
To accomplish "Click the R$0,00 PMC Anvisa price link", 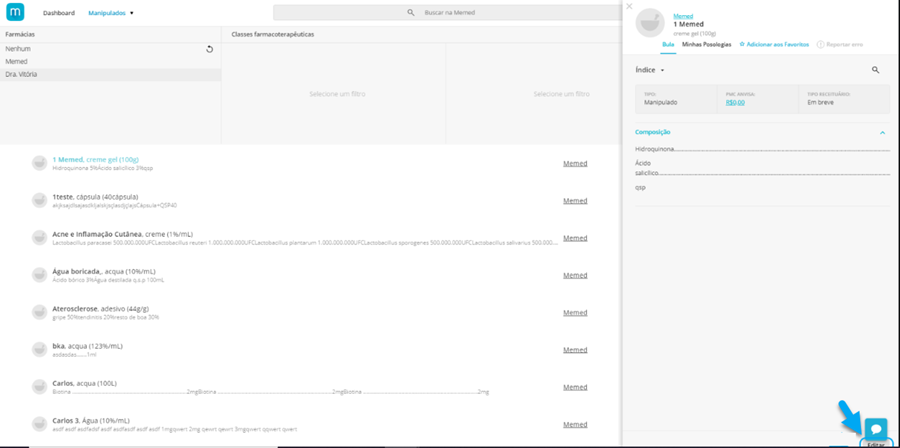I will pyautogui.click(x=735, y=103).
